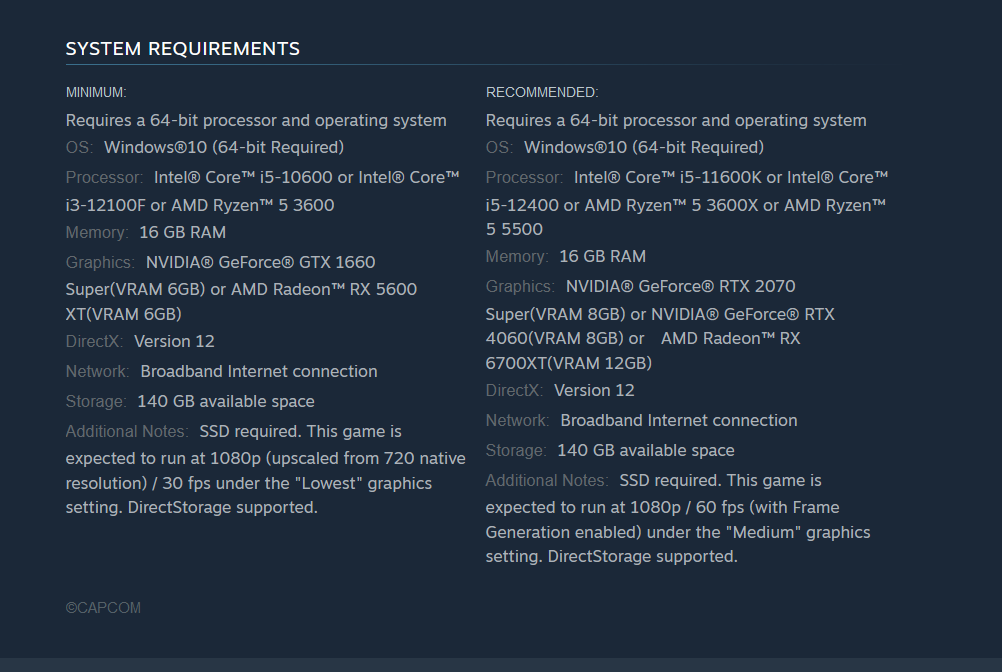
Task: Click the OS label under Minimum
Action: pyautogui.click(x=79, y=147)
